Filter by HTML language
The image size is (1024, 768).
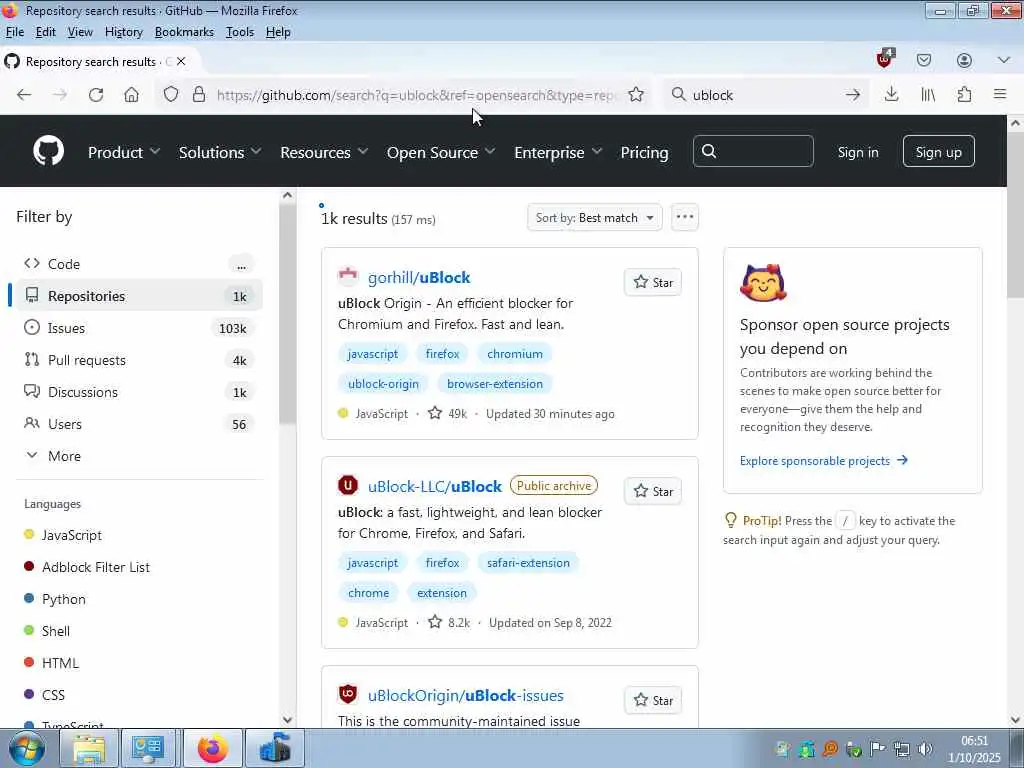click(60, 663)
